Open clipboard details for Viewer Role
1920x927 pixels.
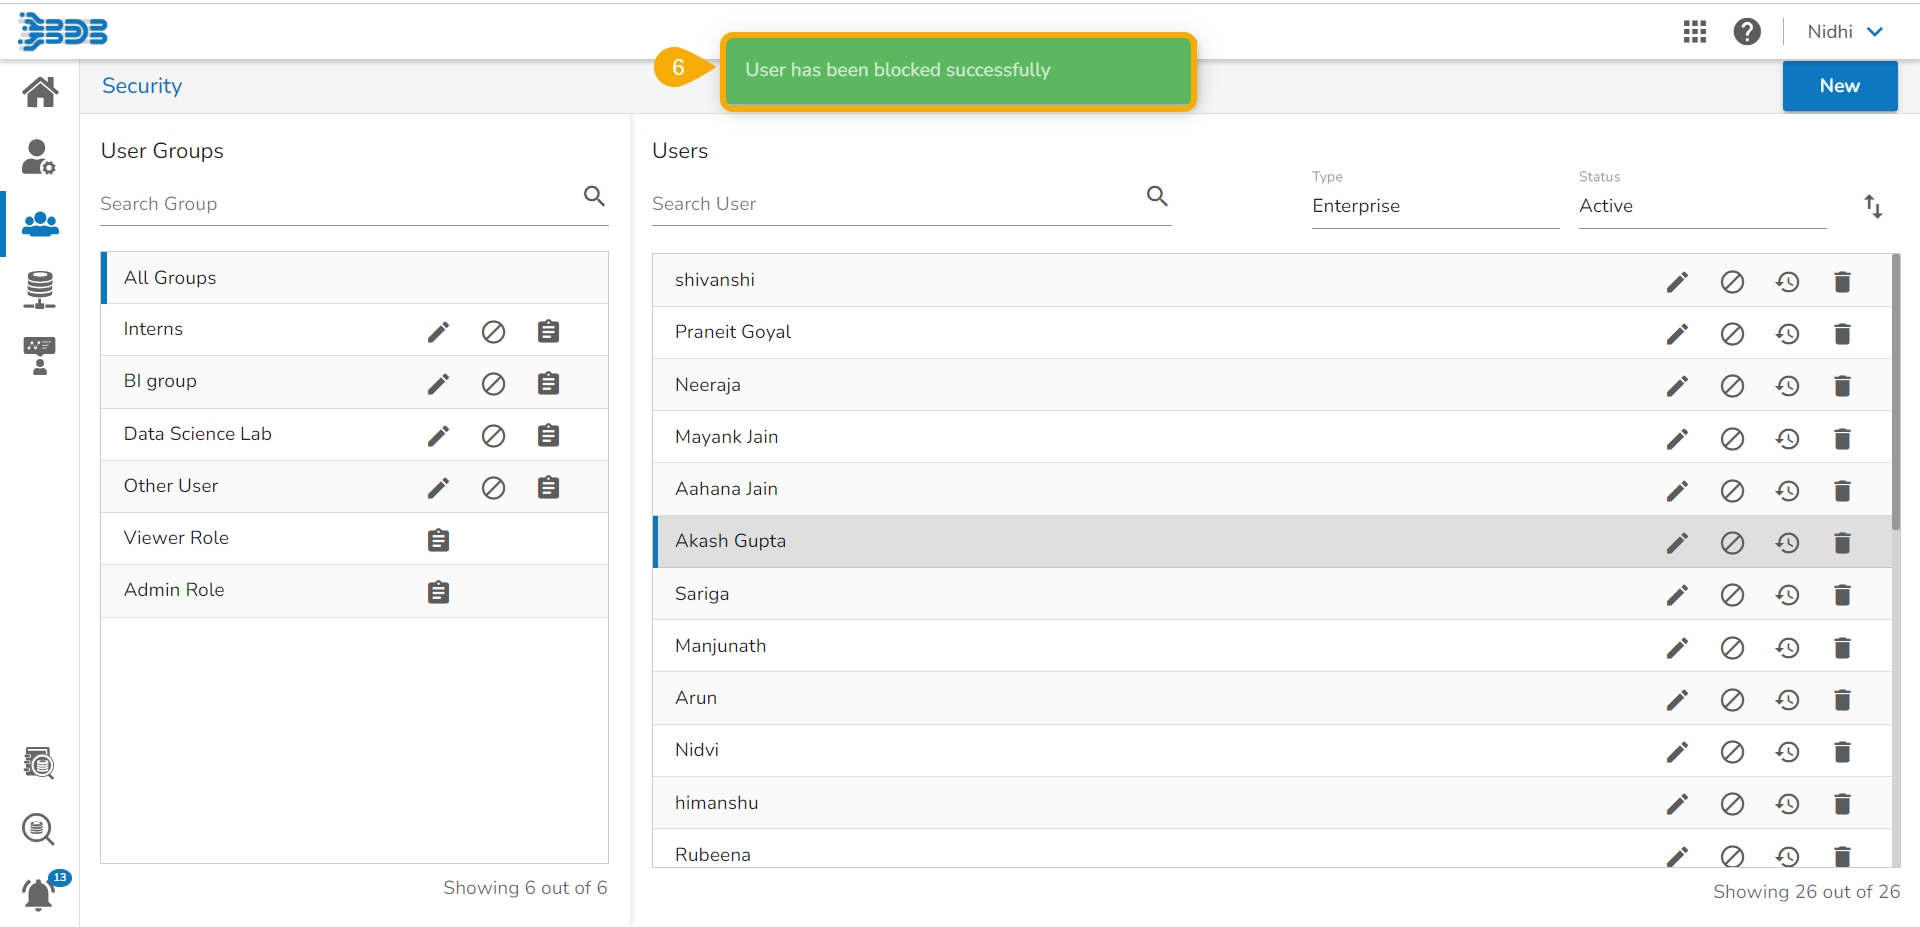tap(438, 540)
